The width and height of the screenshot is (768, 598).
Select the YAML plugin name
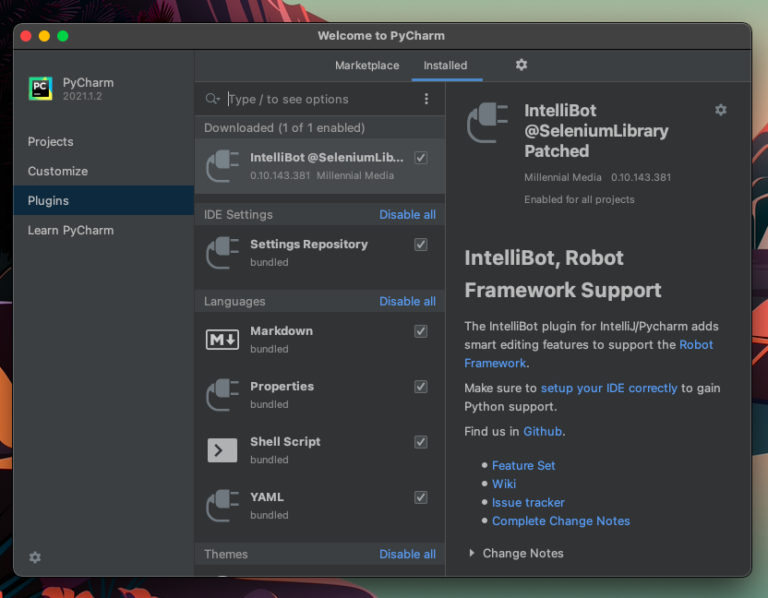coord(267,497)
